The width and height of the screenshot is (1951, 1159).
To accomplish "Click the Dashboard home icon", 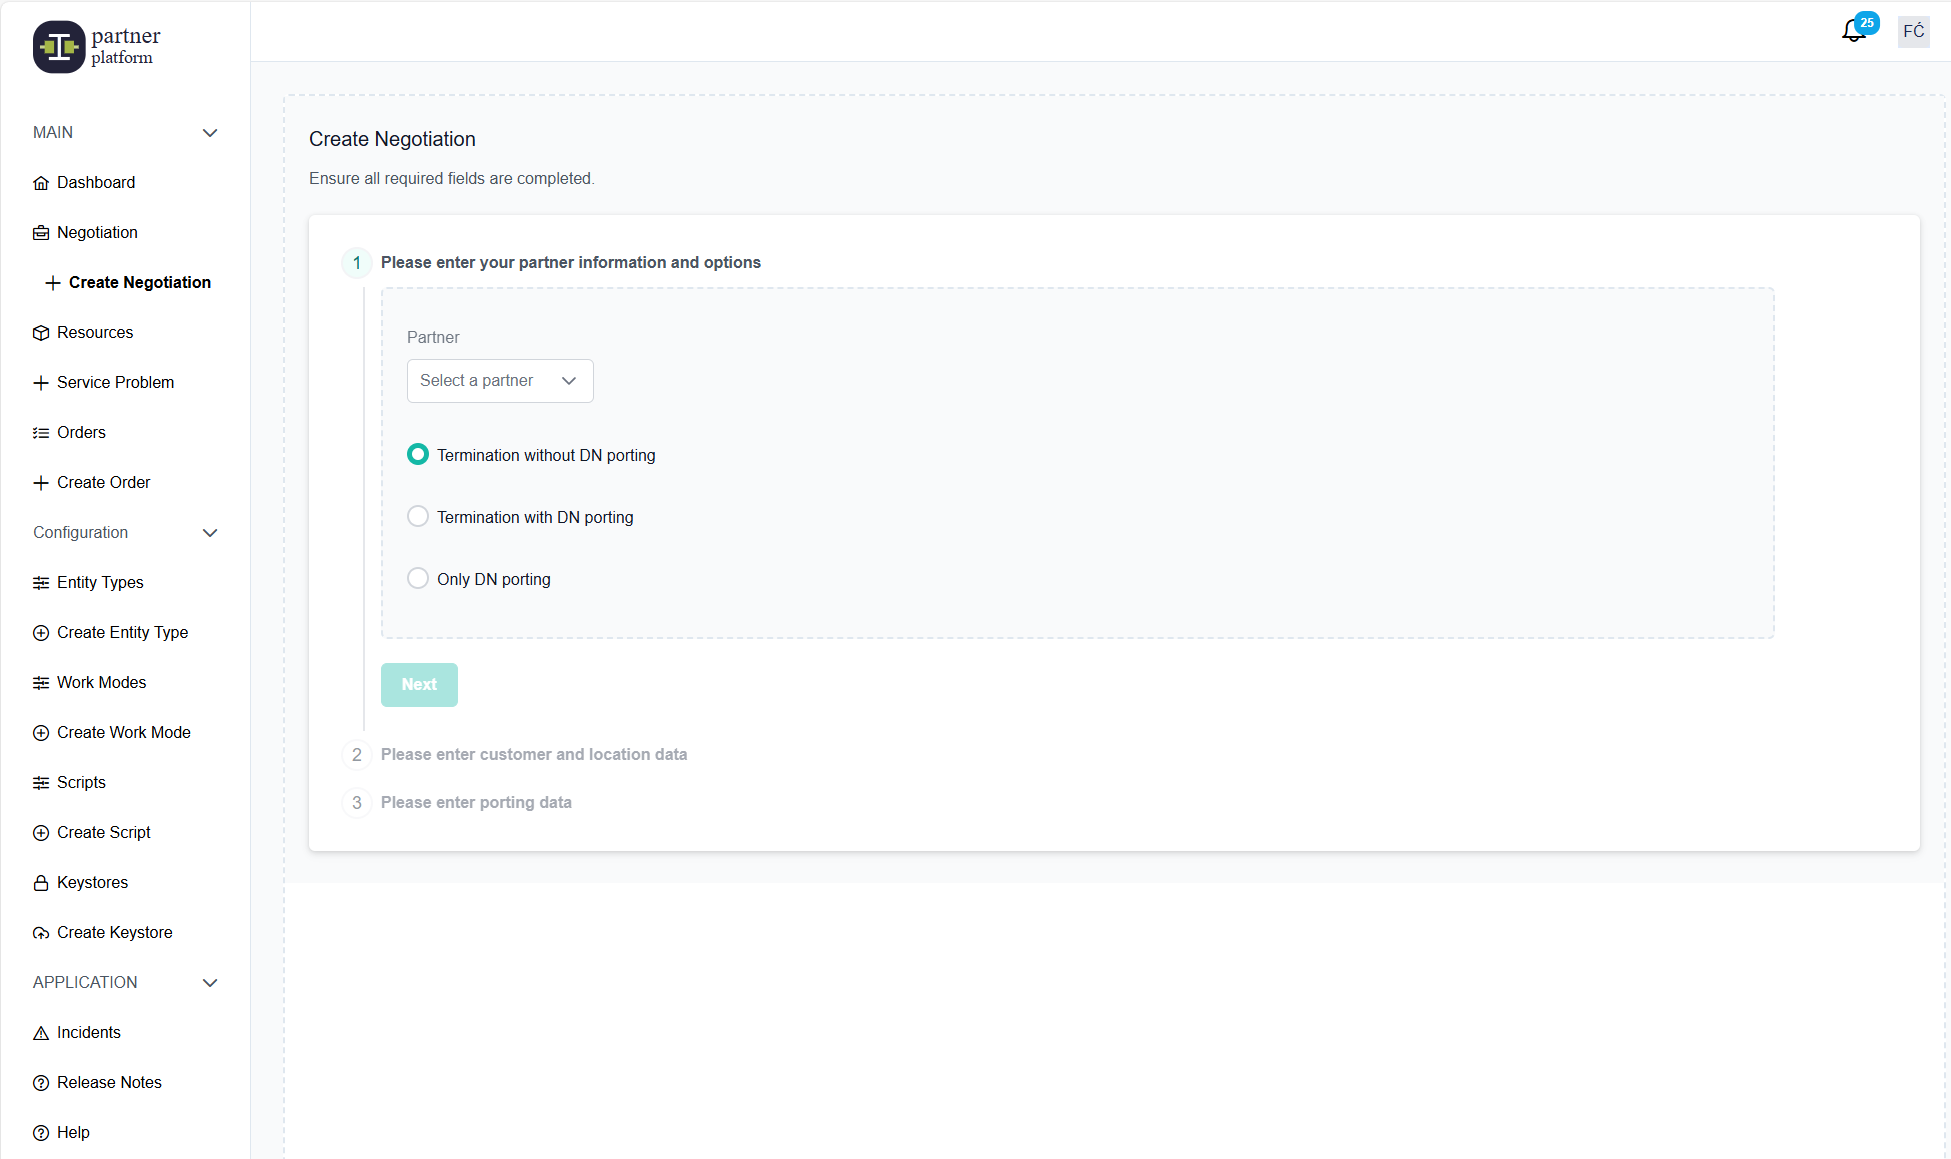I will click(x=41, y=183).
